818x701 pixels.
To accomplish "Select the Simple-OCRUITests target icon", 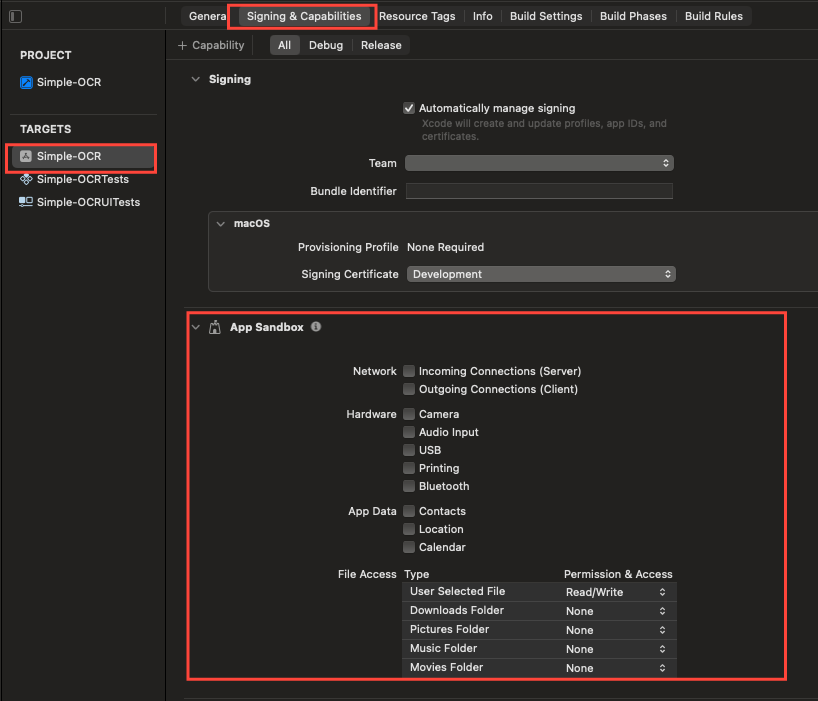I will (26, 202).
